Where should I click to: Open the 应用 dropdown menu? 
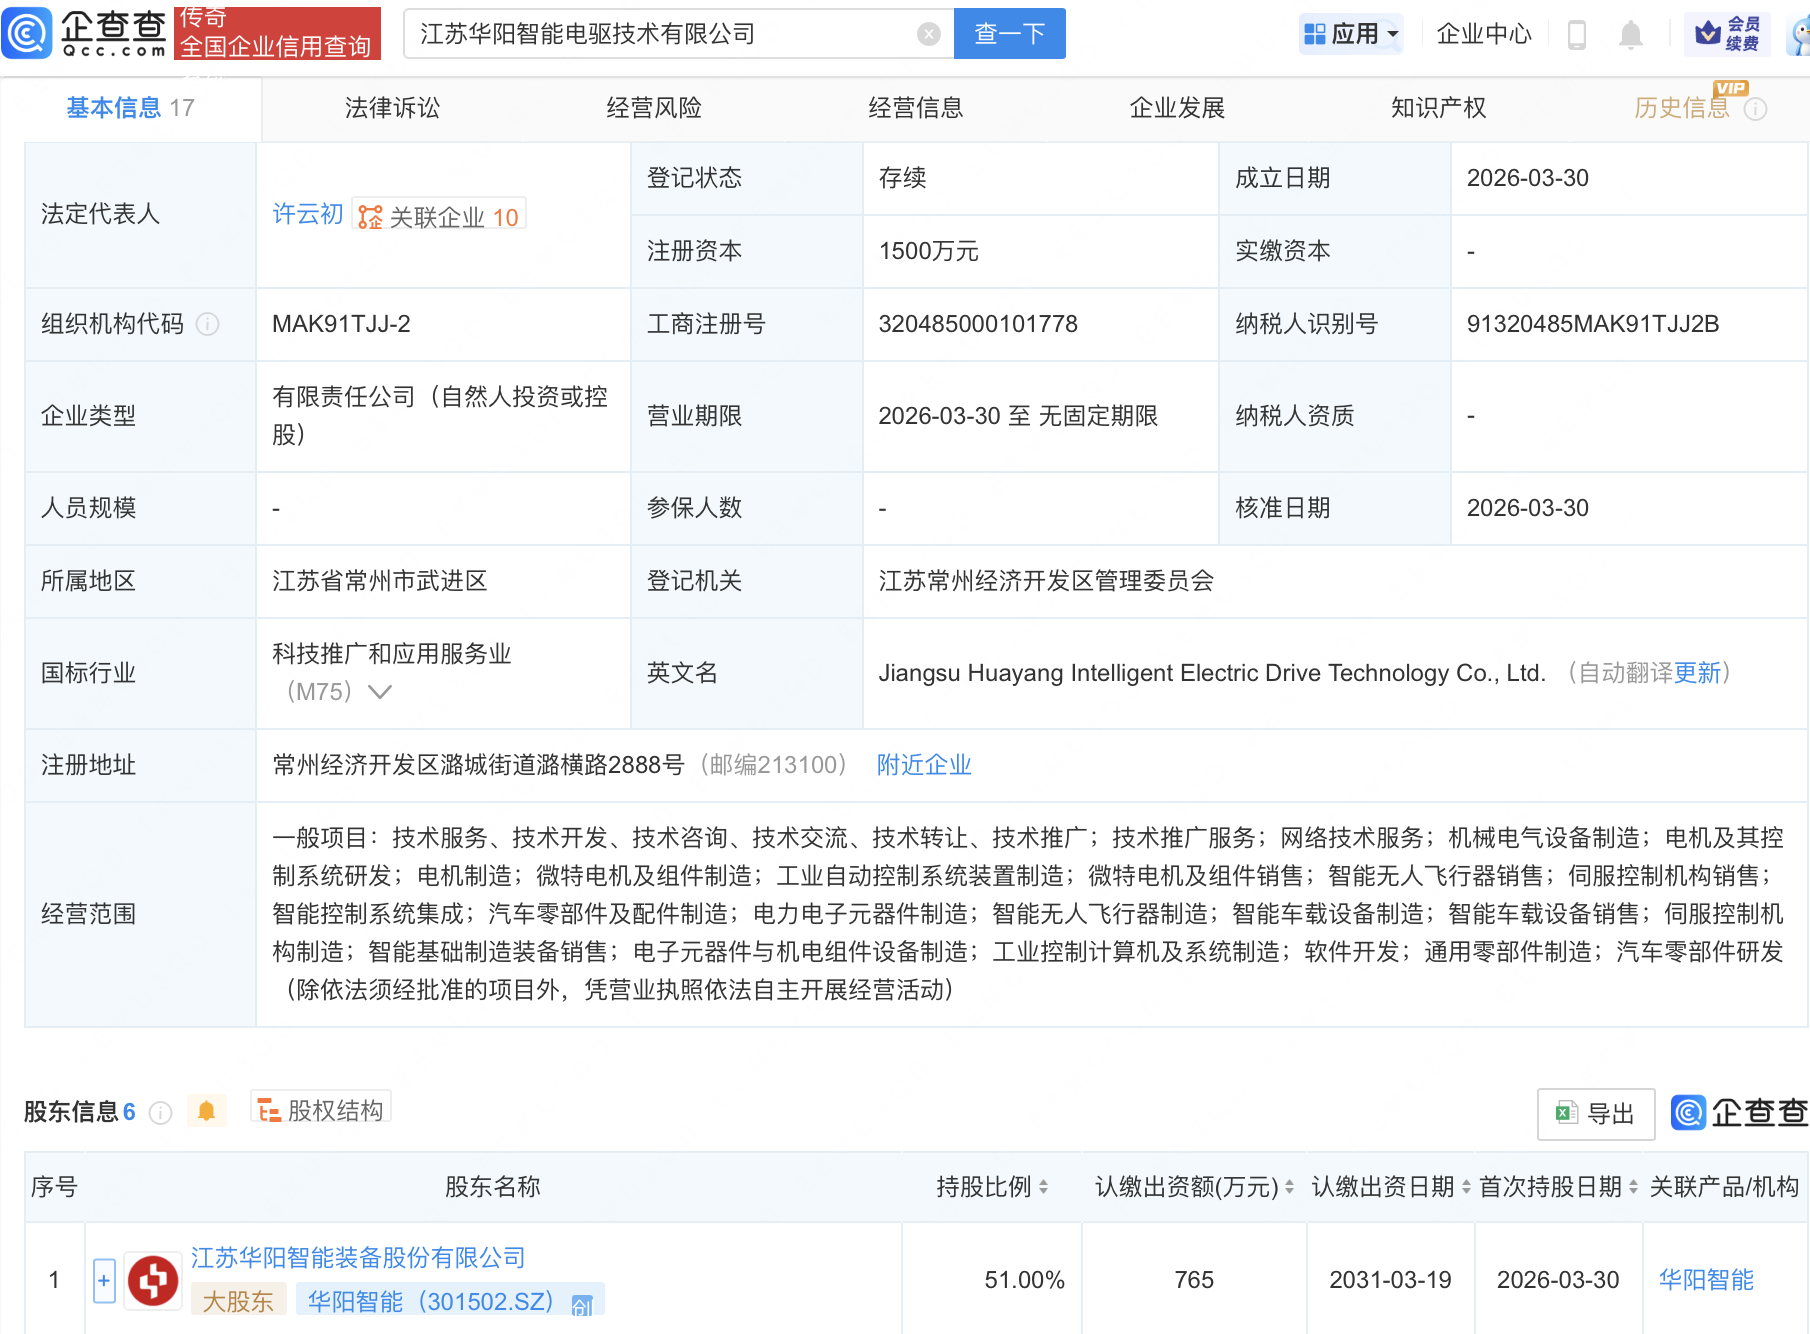[1352, 34]
